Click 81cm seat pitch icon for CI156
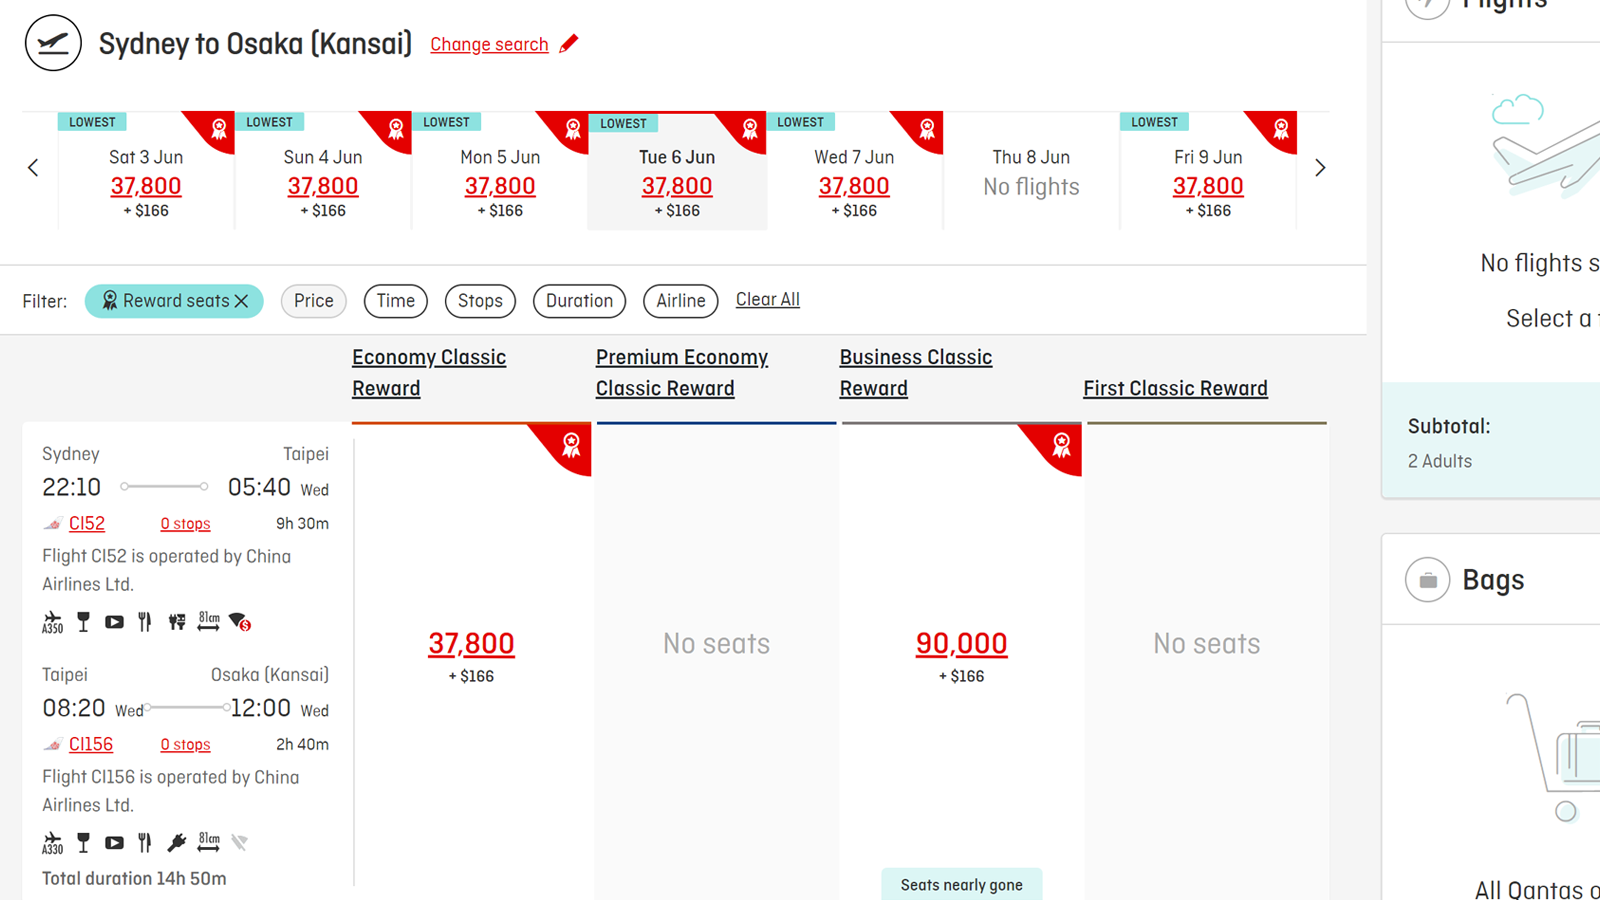The height and width of the screenshot is (900, 1600). [208, 842]
